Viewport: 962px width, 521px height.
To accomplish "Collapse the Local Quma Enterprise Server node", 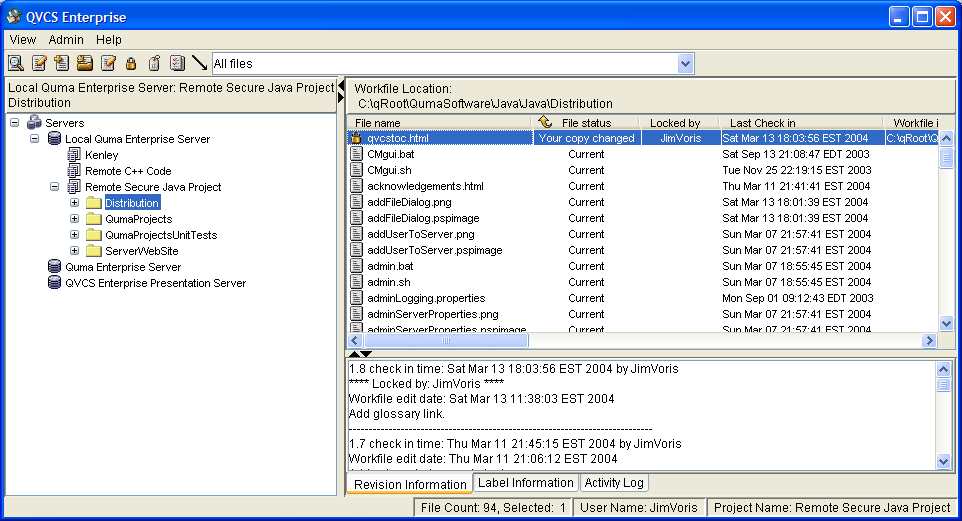I will 35,138.
